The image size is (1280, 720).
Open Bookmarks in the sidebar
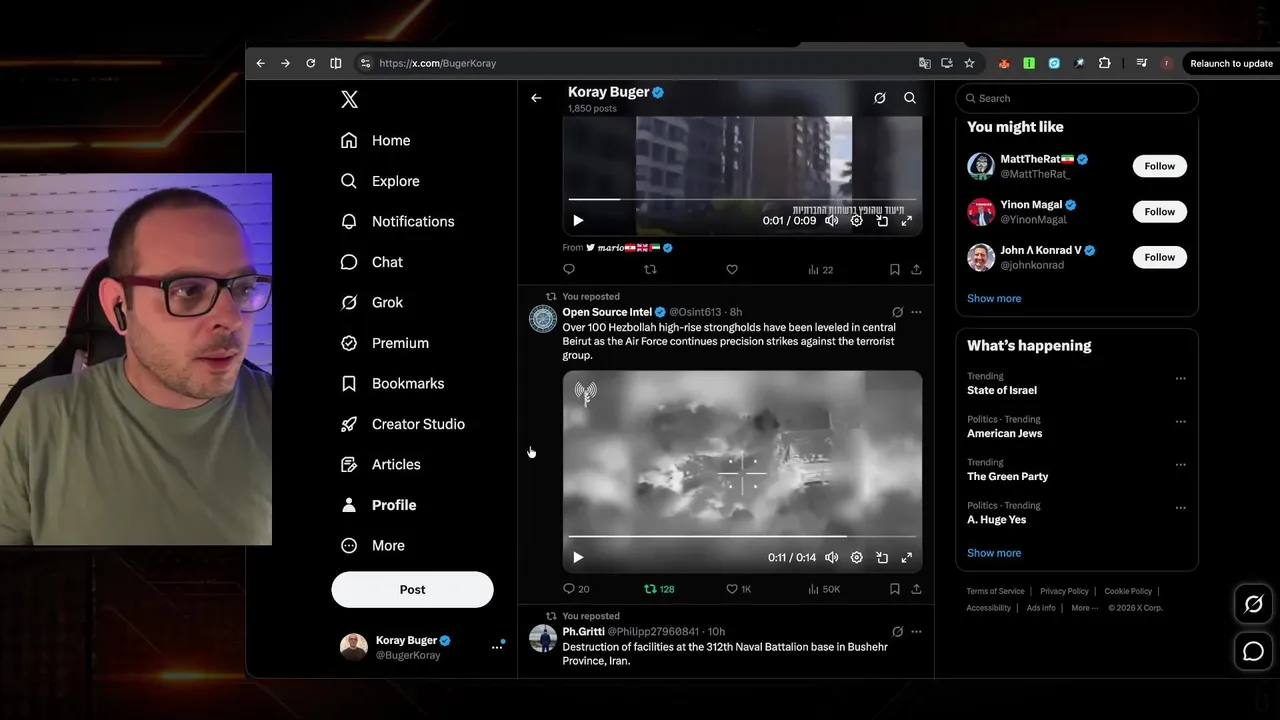point(392,383)
